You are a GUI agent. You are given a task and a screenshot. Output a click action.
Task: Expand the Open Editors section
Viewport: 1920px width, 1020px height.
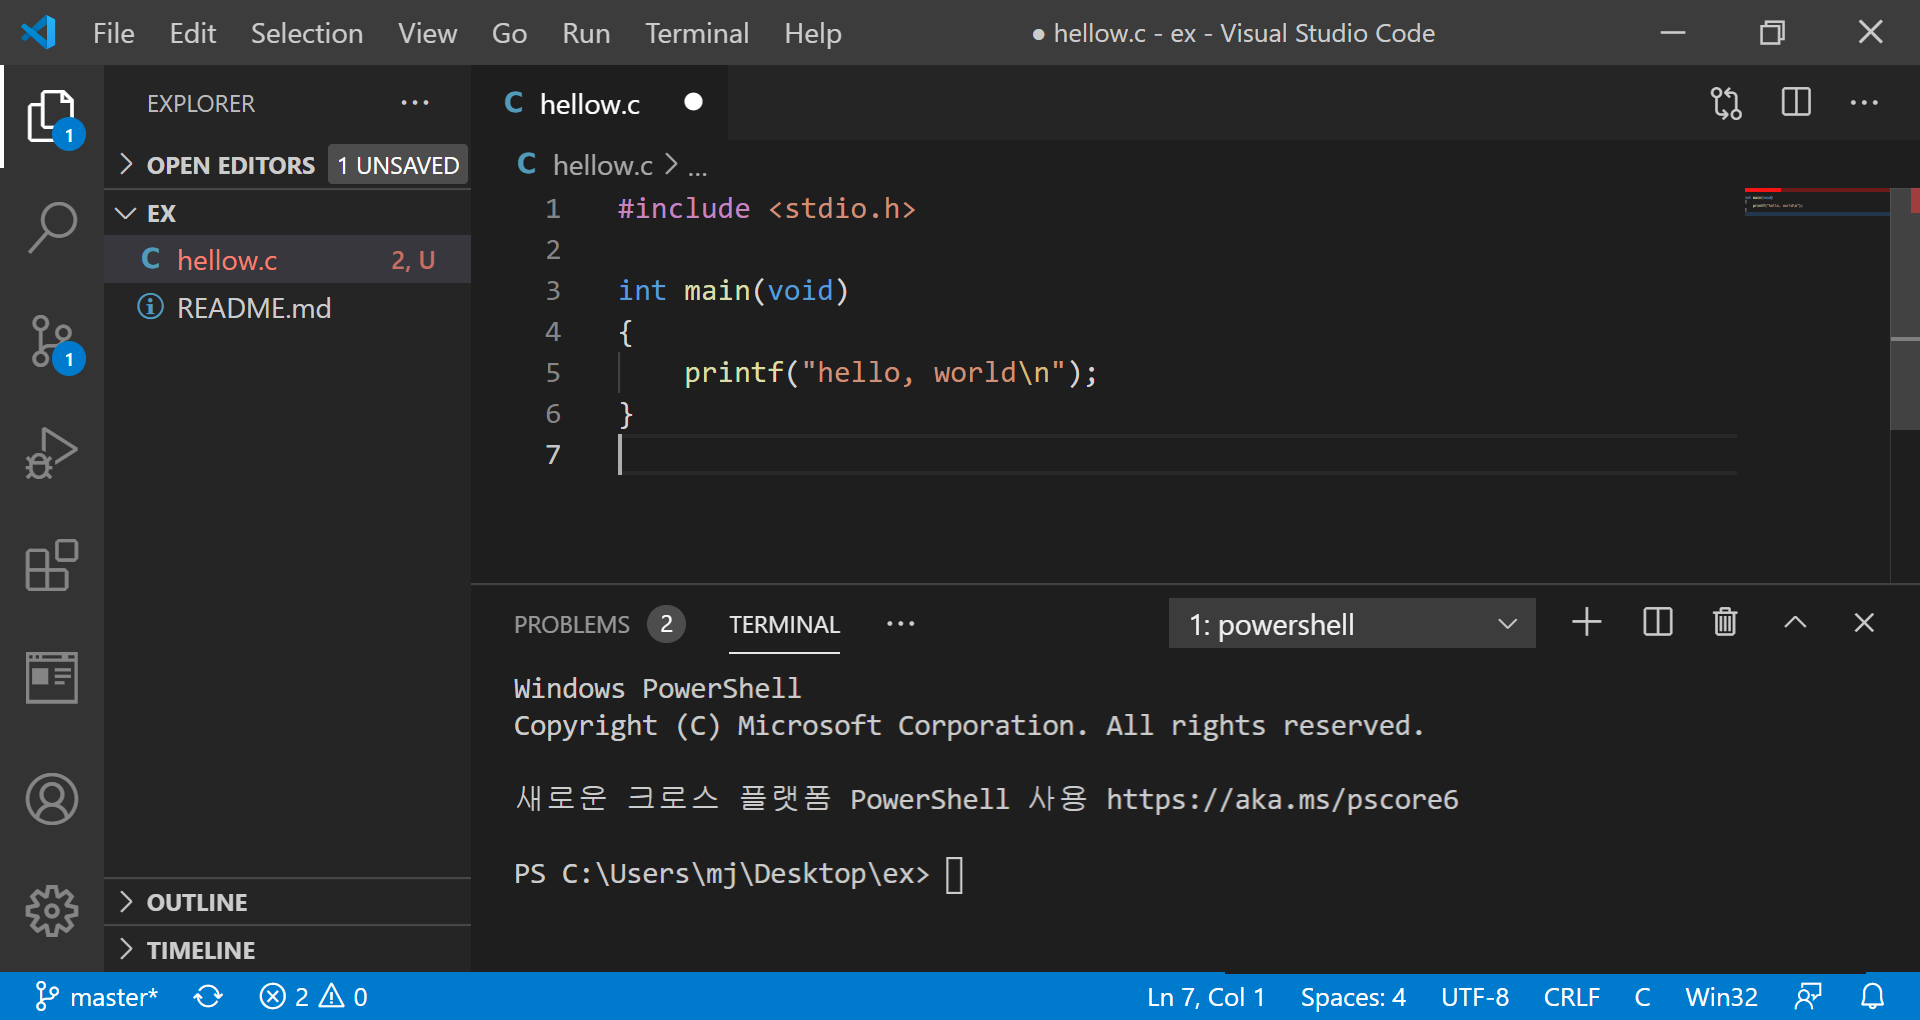pos(231,165)
